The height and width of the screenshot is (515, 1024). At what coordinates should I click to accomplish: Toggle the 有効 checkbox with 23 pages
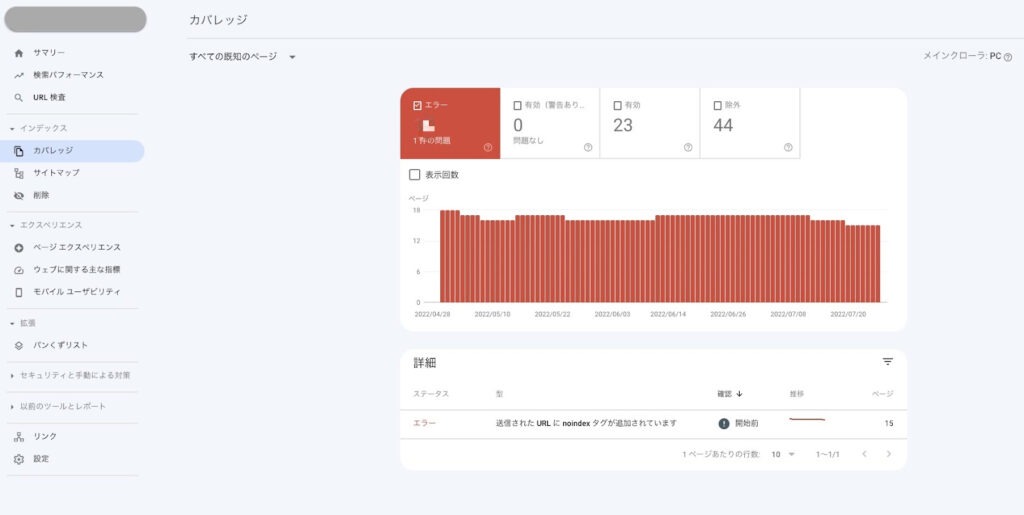(x=618, y=105)
